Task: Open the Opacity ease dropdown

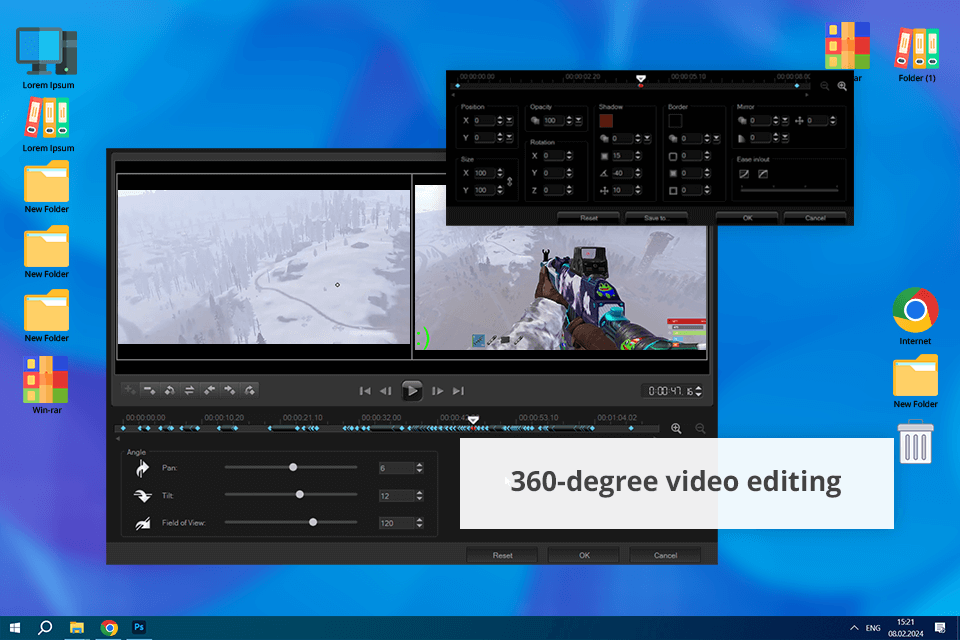Action: pyautogui.click(x=578, y=121)
